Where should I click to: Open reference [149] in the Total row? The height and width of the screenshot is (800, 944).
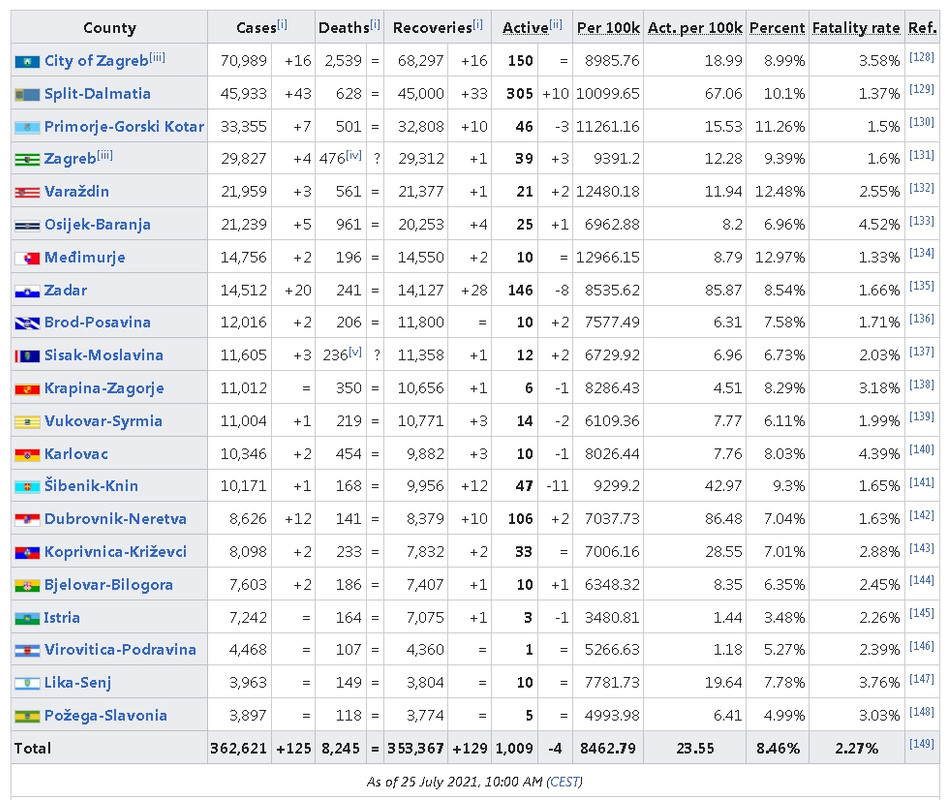921,743
